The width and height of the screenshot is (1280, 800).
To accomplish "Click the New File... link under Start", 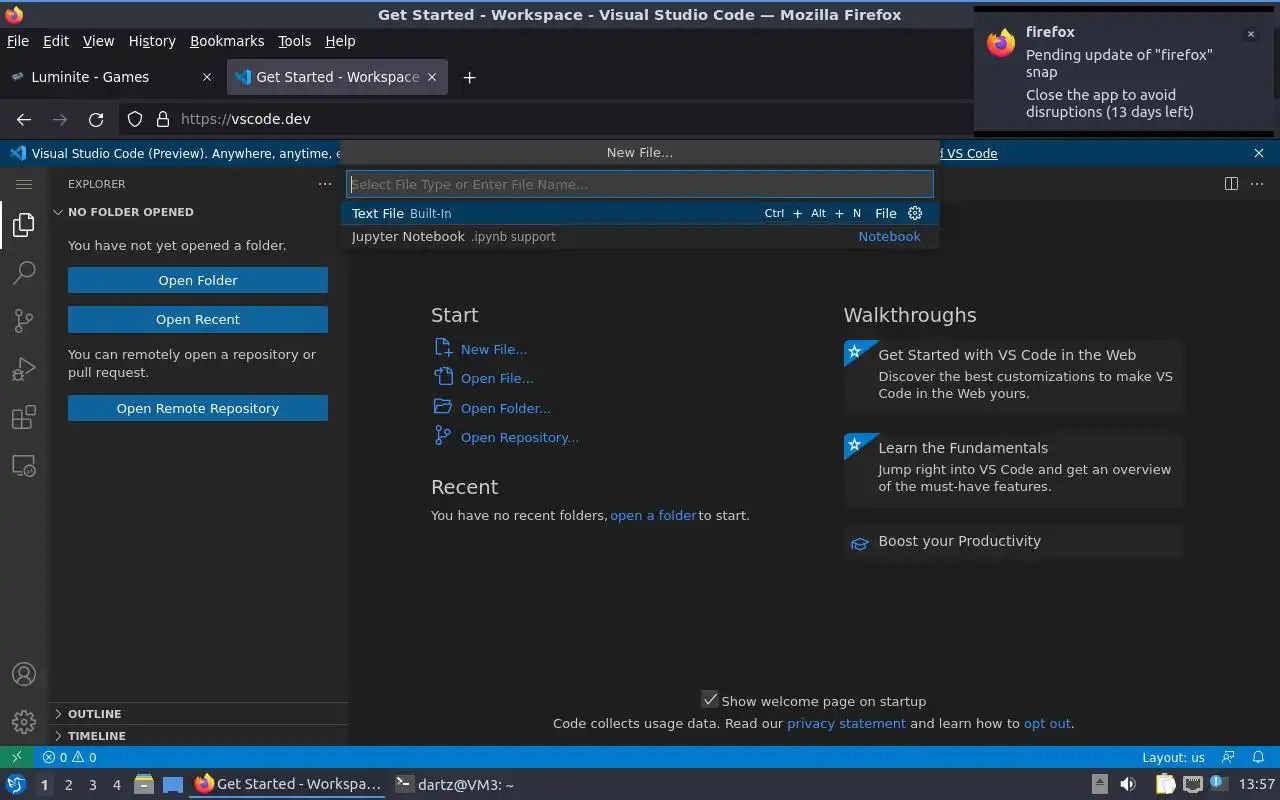I will pos(494,349).
